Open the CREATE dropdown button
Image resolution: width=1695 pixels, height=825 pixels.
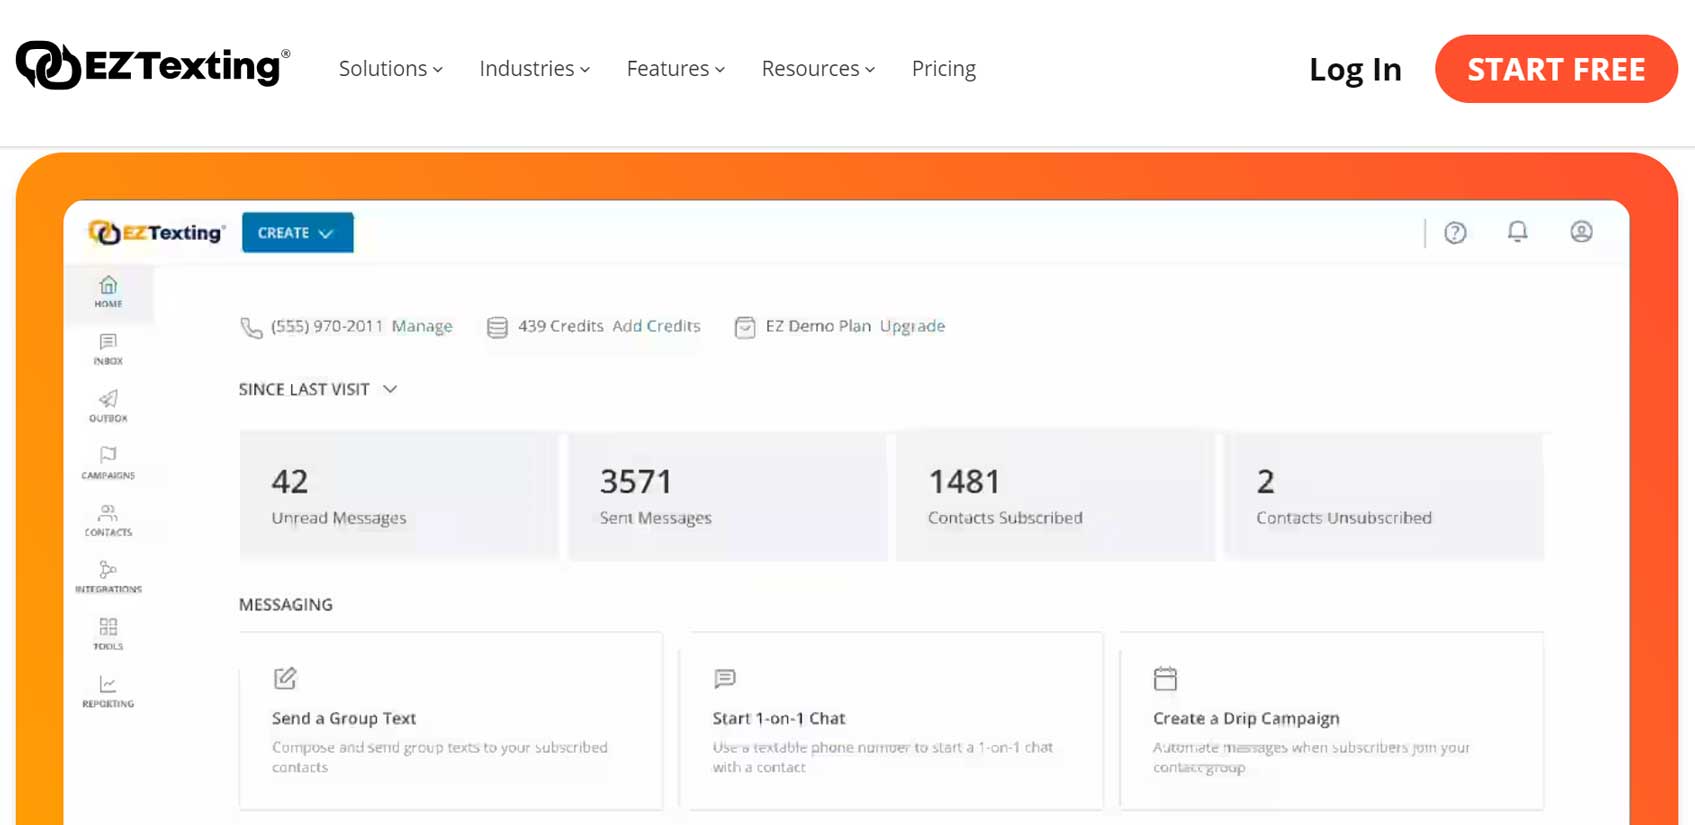coord(297,233)
